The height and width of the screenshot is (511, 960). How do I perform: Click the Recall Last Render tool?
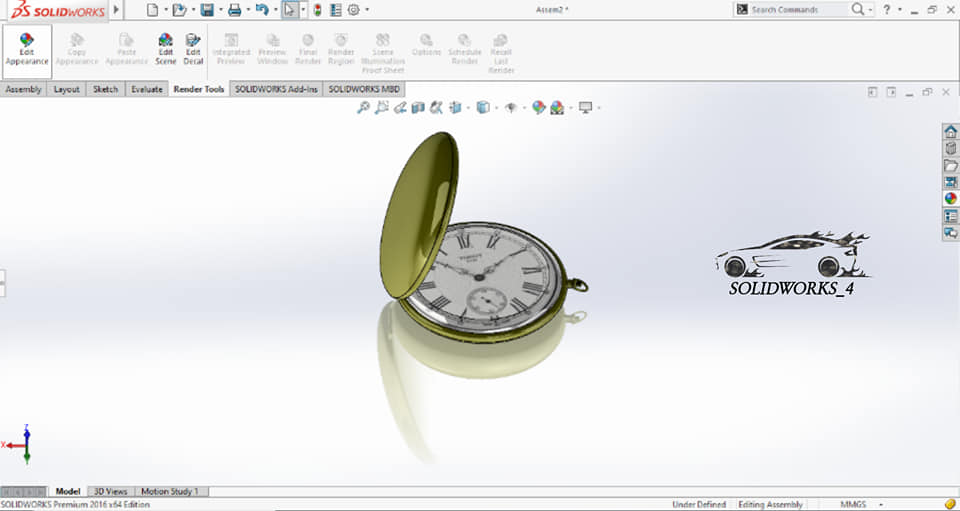coord(501,53)
